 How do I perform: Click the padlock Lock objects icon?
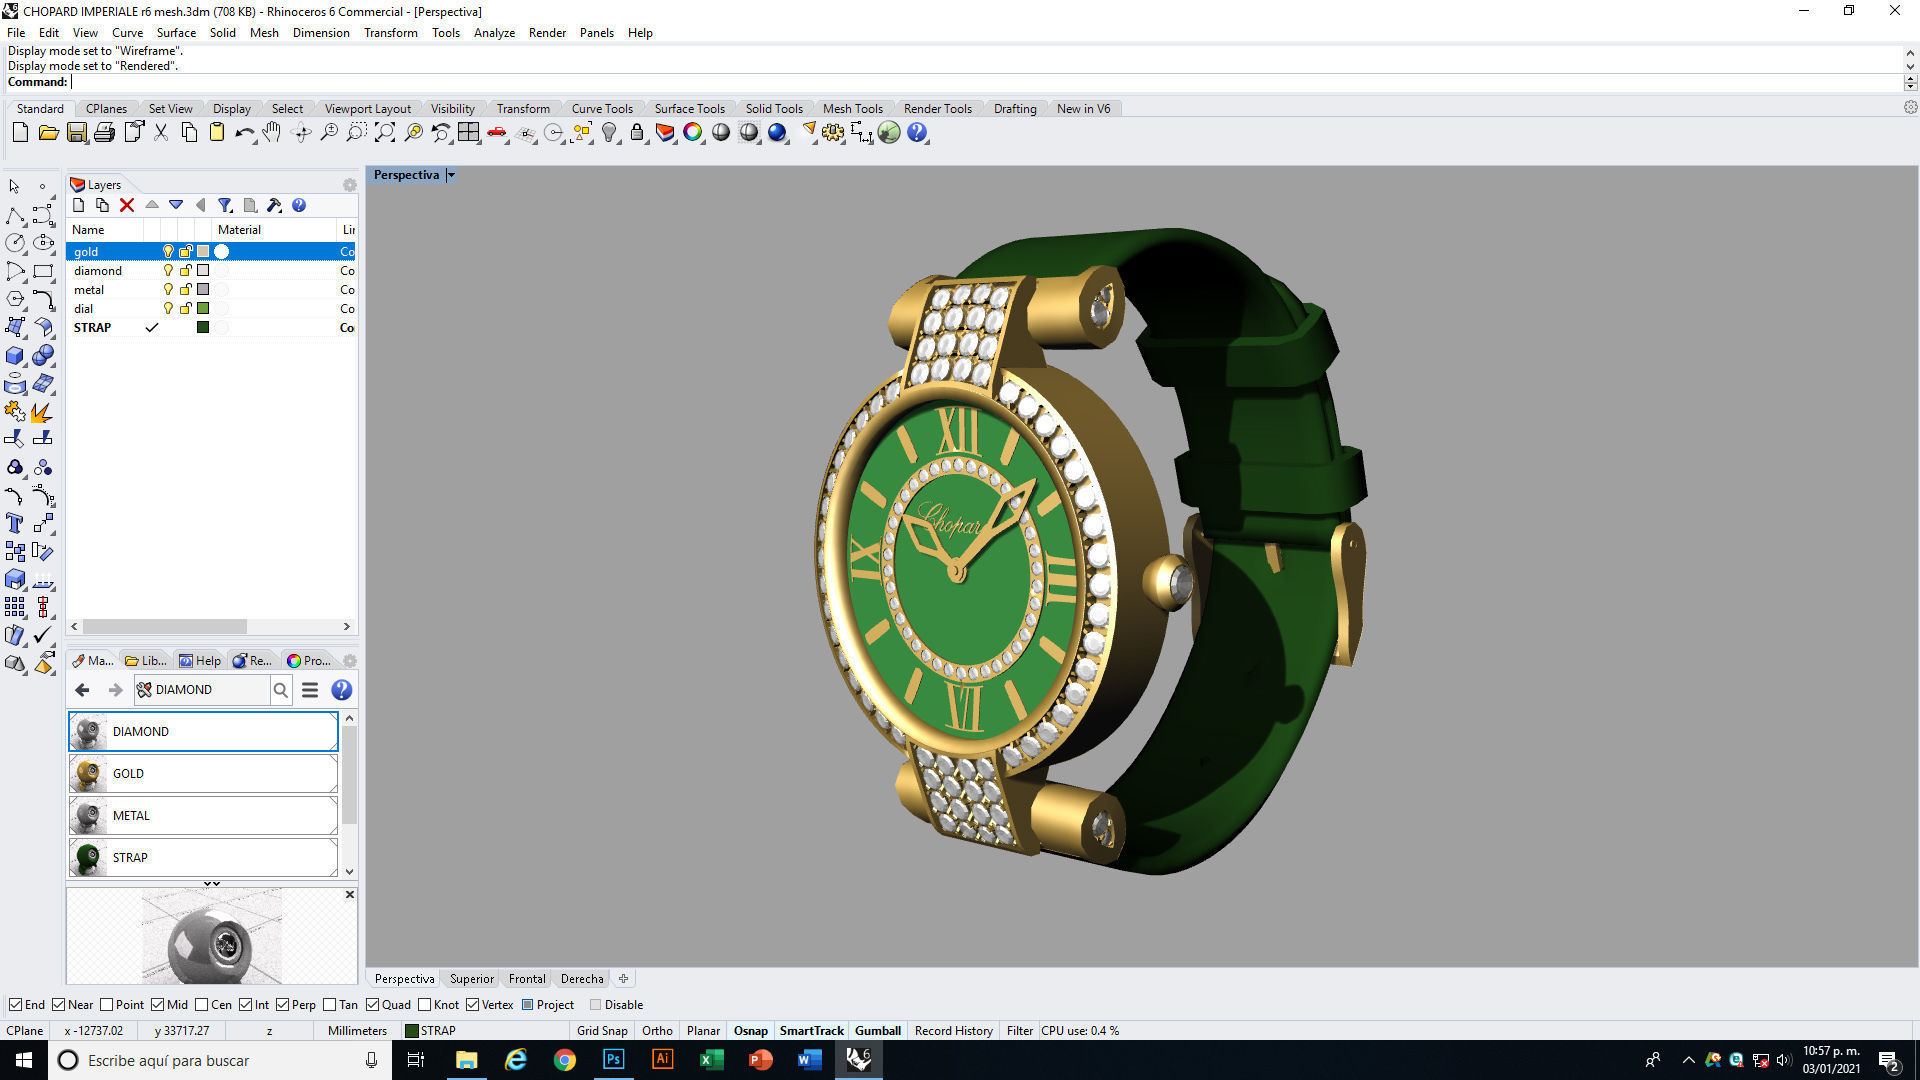pos(637,132)
